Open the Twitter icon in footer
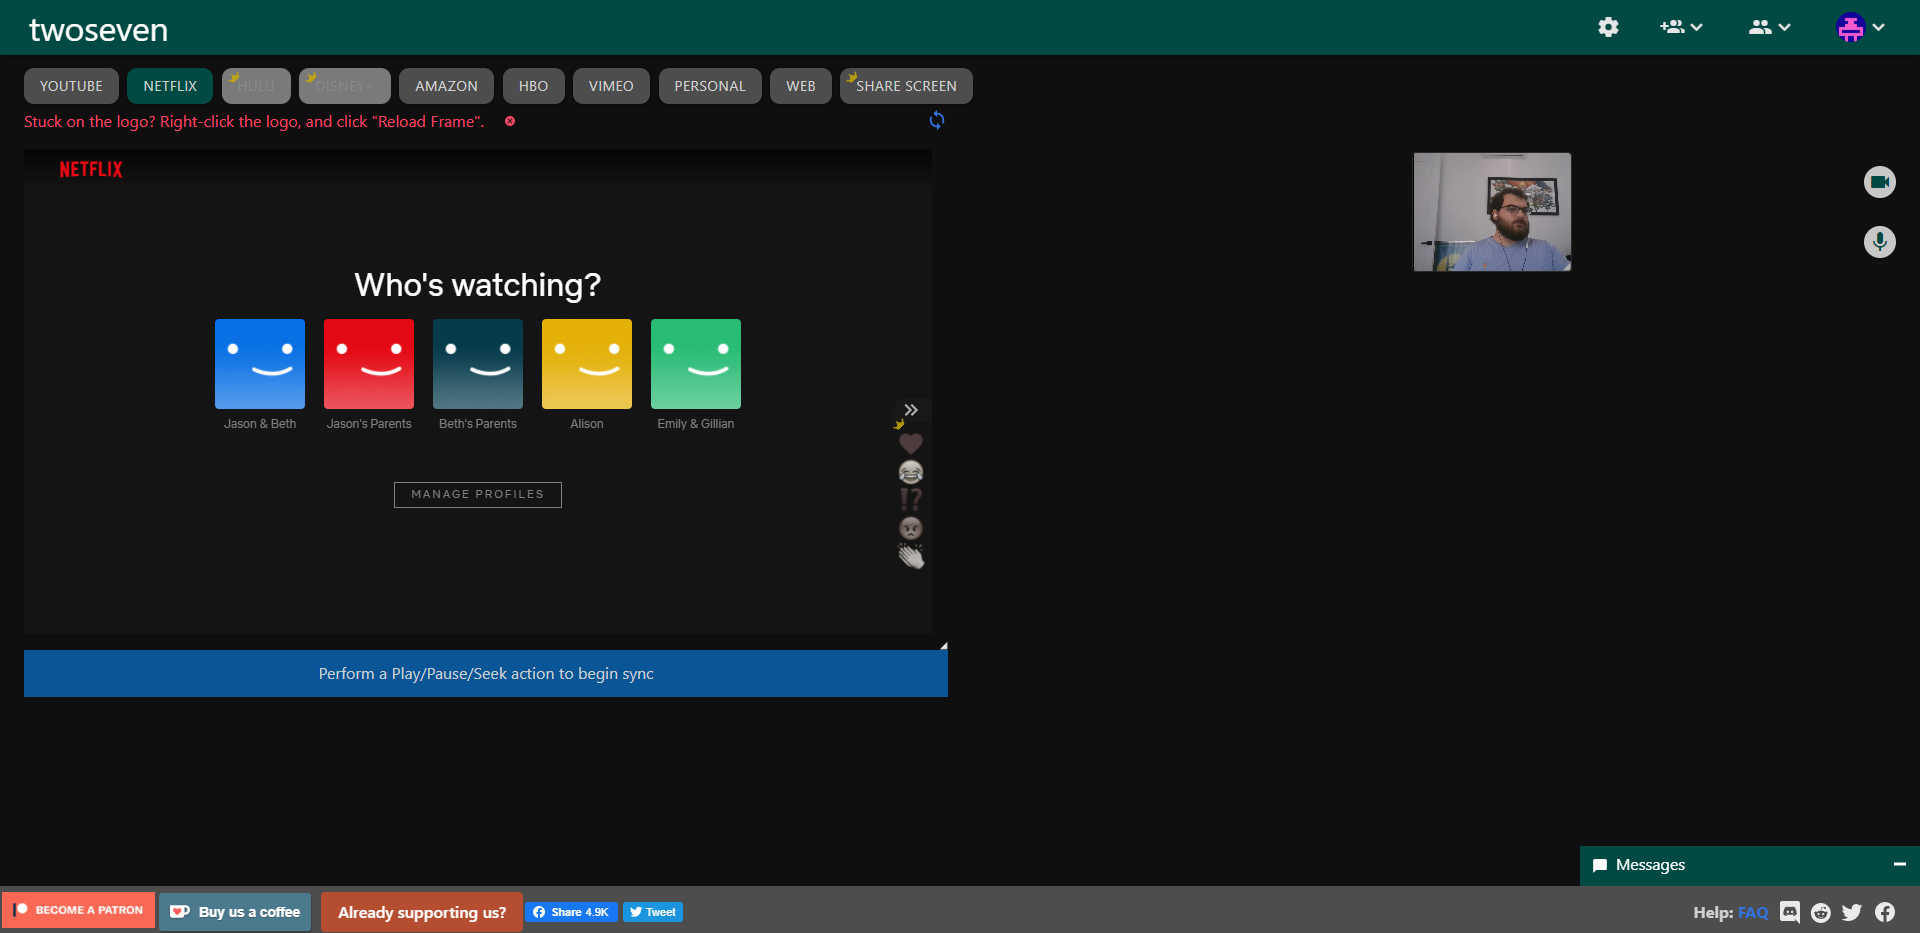 [1852, 912]
